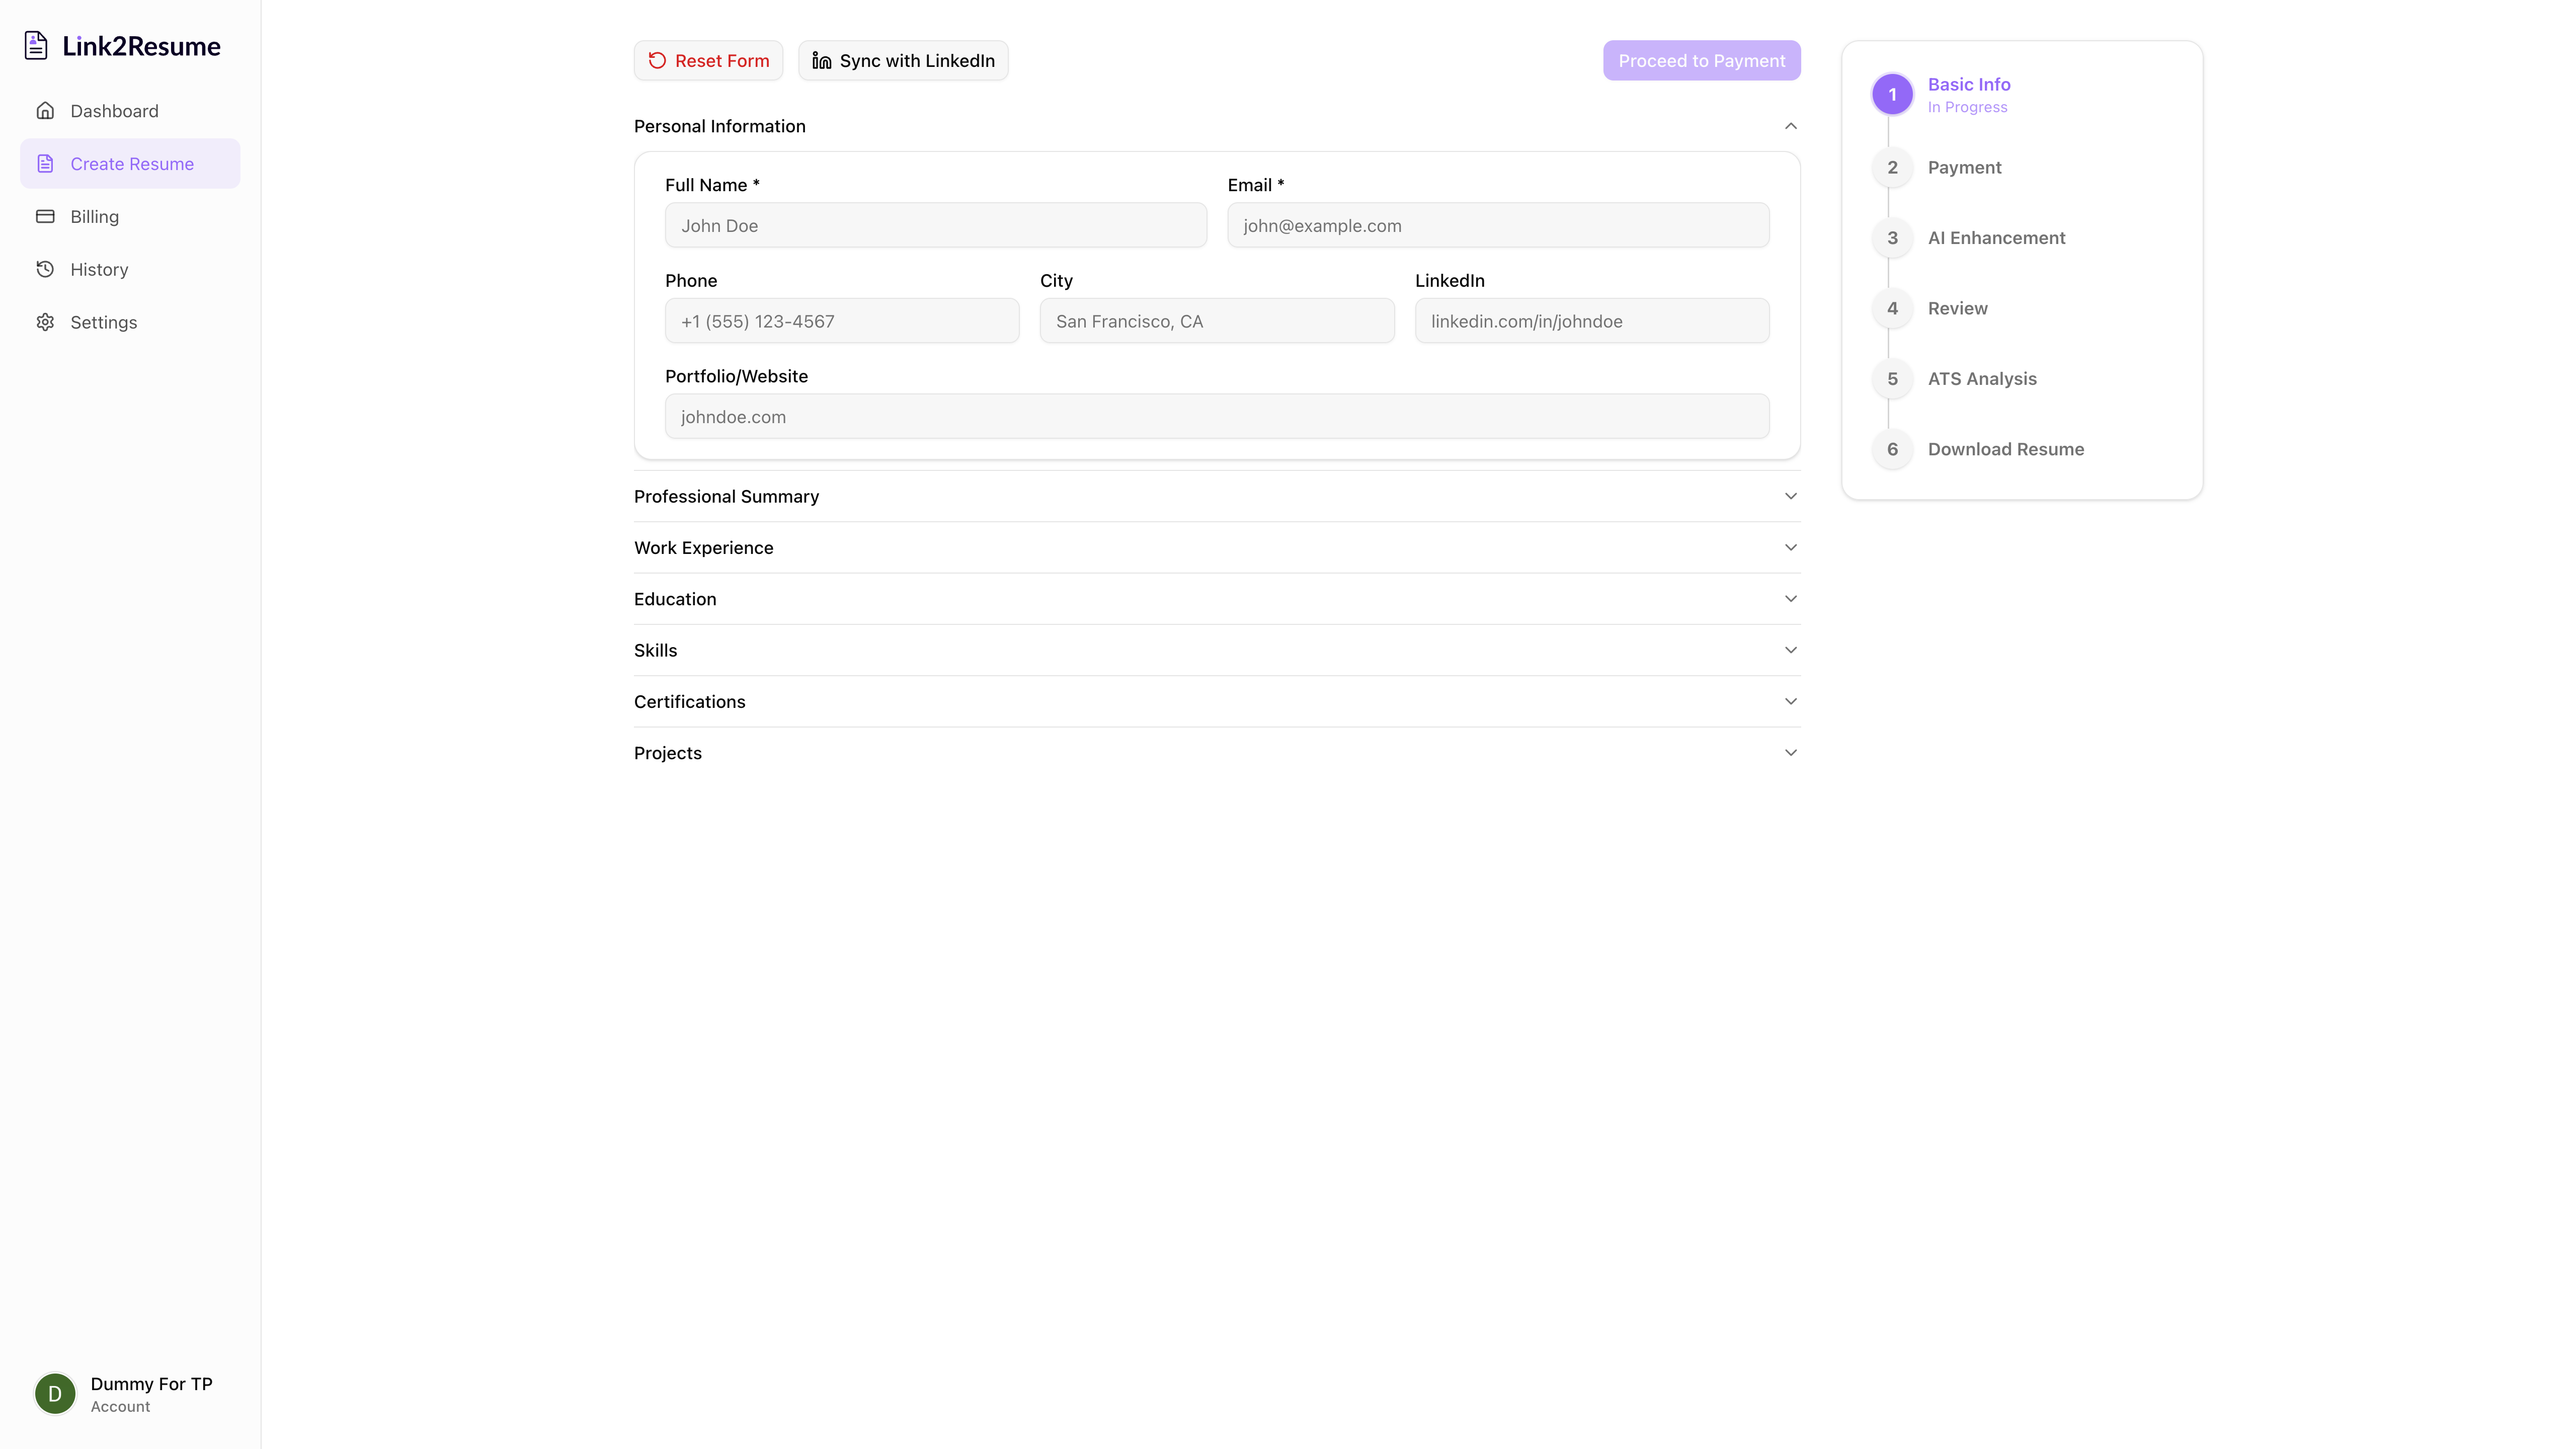Collapse the Personal Information section
Viewport: 2576px width, 1449px height.
click(x=1790, y=126)
